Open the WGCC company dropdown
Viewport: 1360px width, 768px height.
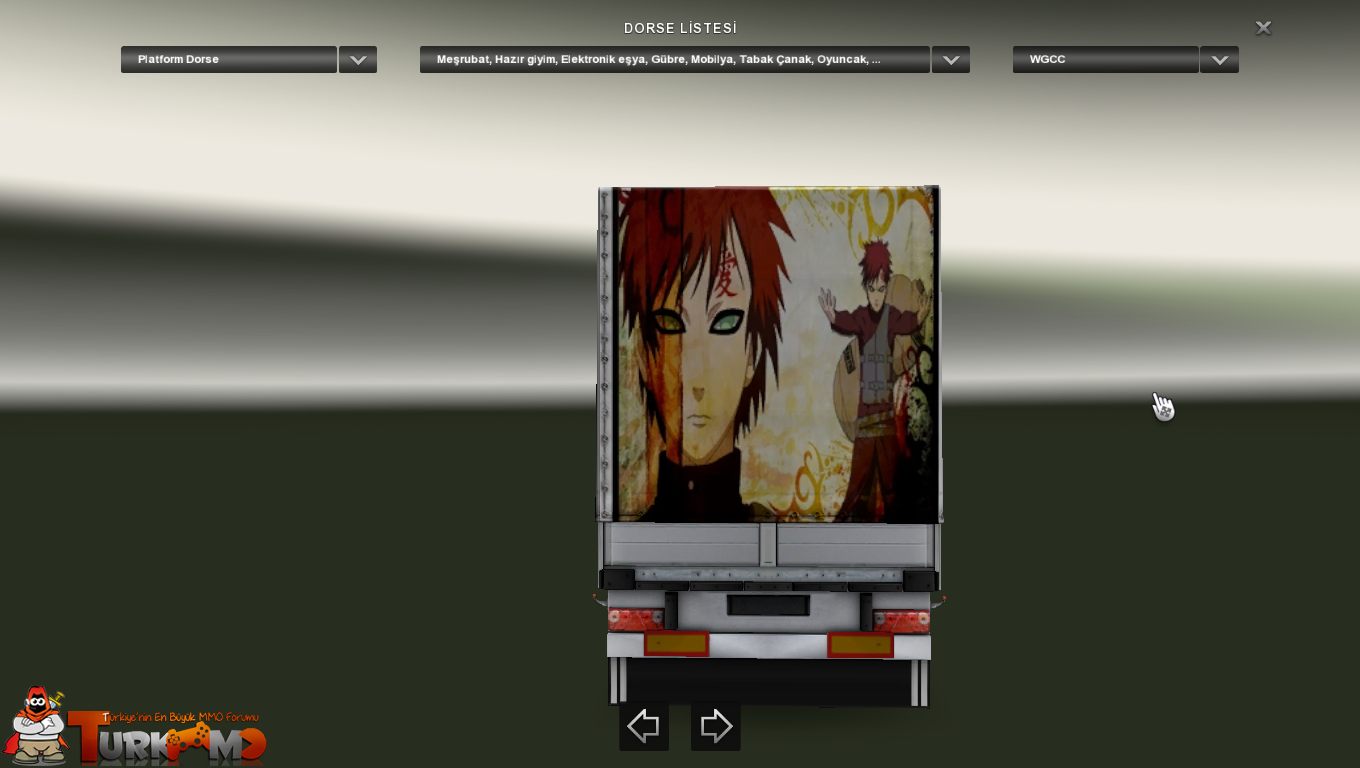point(1106,59)
